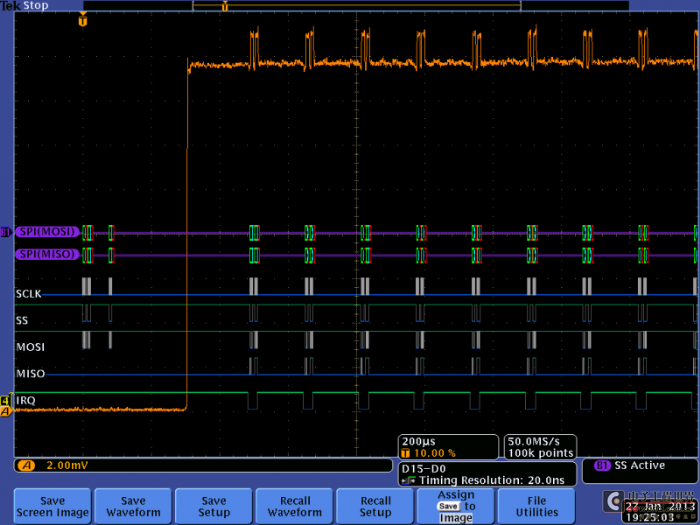Image resolution: width=700 pixels, height=525 pixels.
Task: Open File Utilities
Action: point(537,506)
